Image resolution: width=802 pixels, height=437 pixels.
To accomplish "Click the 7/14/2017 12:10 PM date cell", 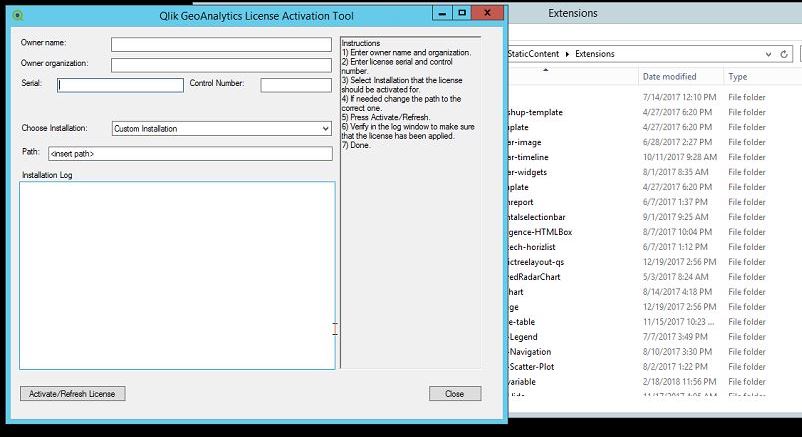I will tap(679, 97).
